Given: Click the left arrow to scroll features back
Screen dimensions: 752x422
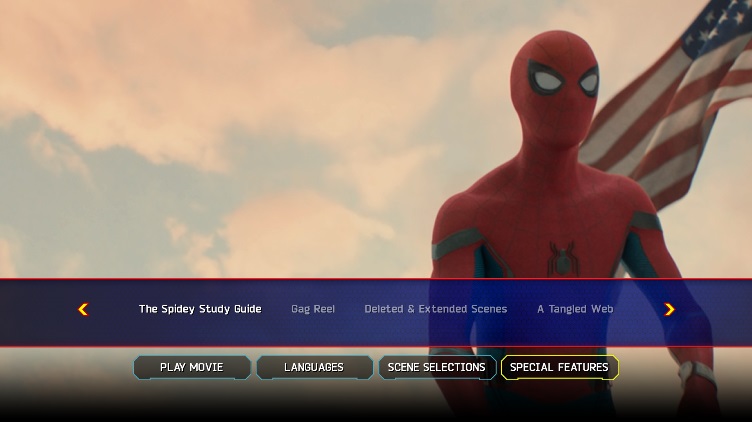Looking at the screenshot, I should click(83, 309).
